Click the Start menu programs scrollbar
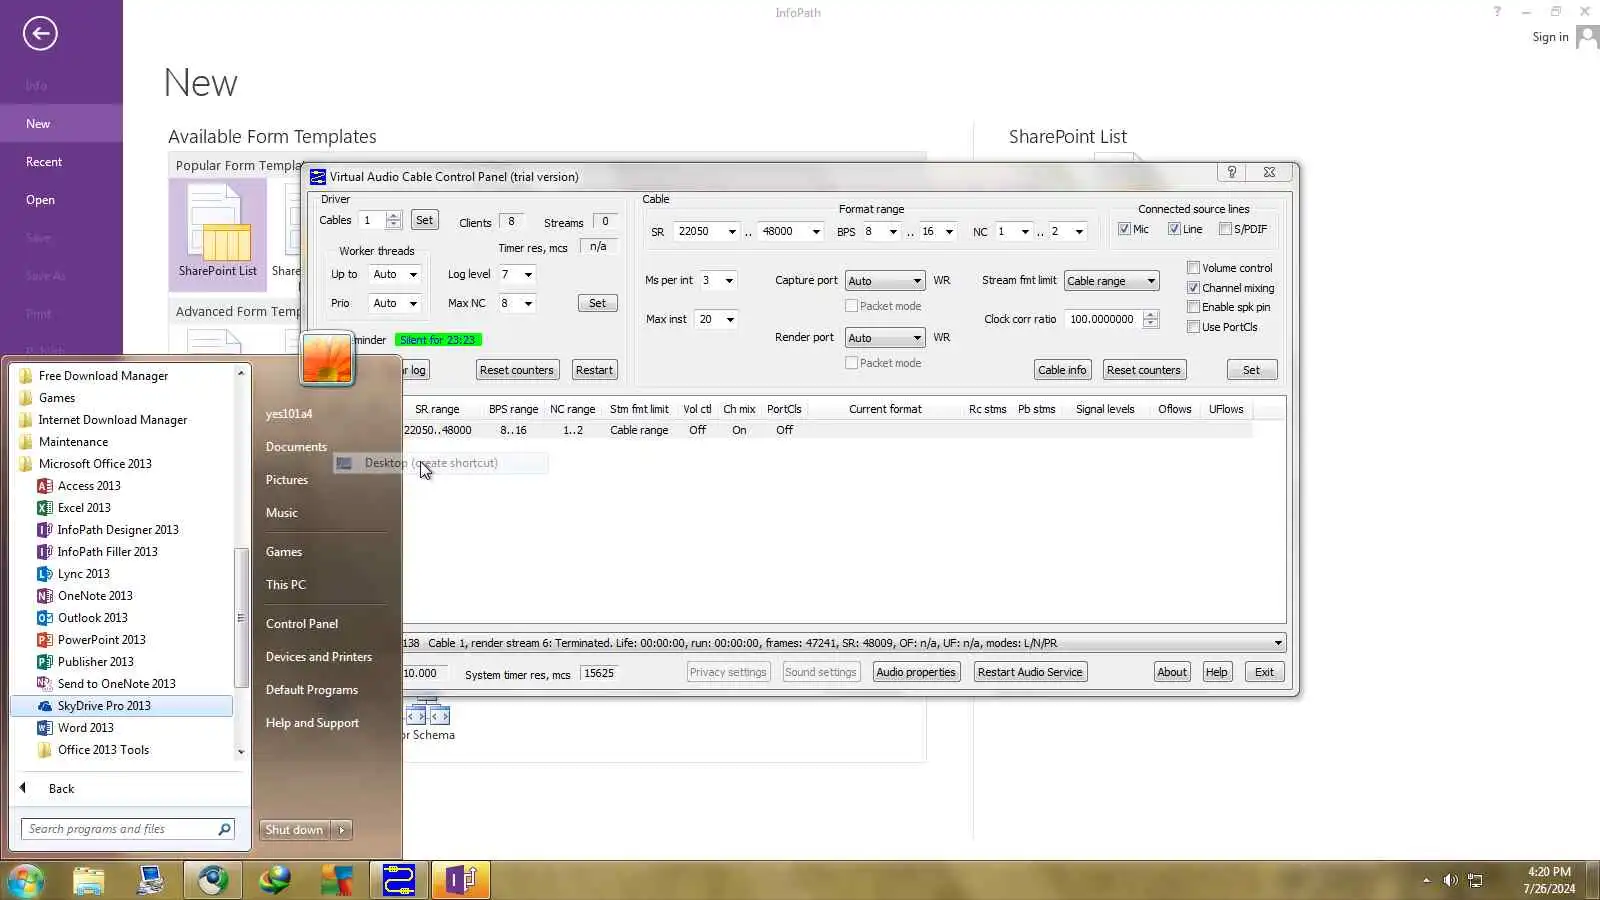The image size is (1600, 900). click(x=240, y=618)
